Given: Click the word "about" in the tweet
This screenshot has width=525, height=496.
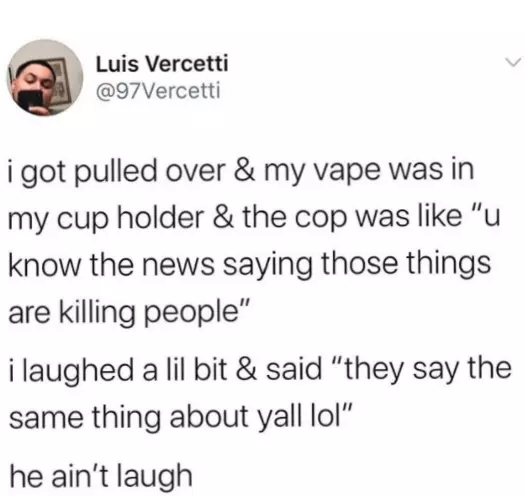Looking at the screenshot, I should 209,416.
